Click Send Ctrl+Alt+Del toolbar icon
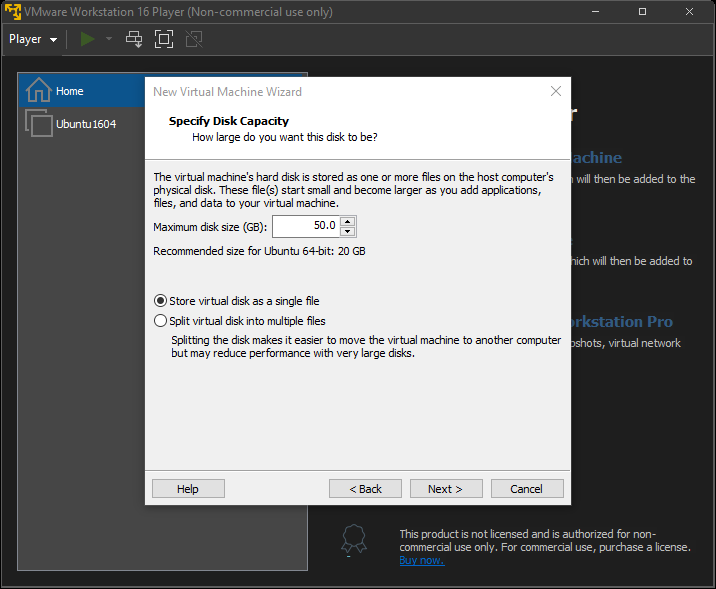The image size is (716, 589). [x=134, y=39]
